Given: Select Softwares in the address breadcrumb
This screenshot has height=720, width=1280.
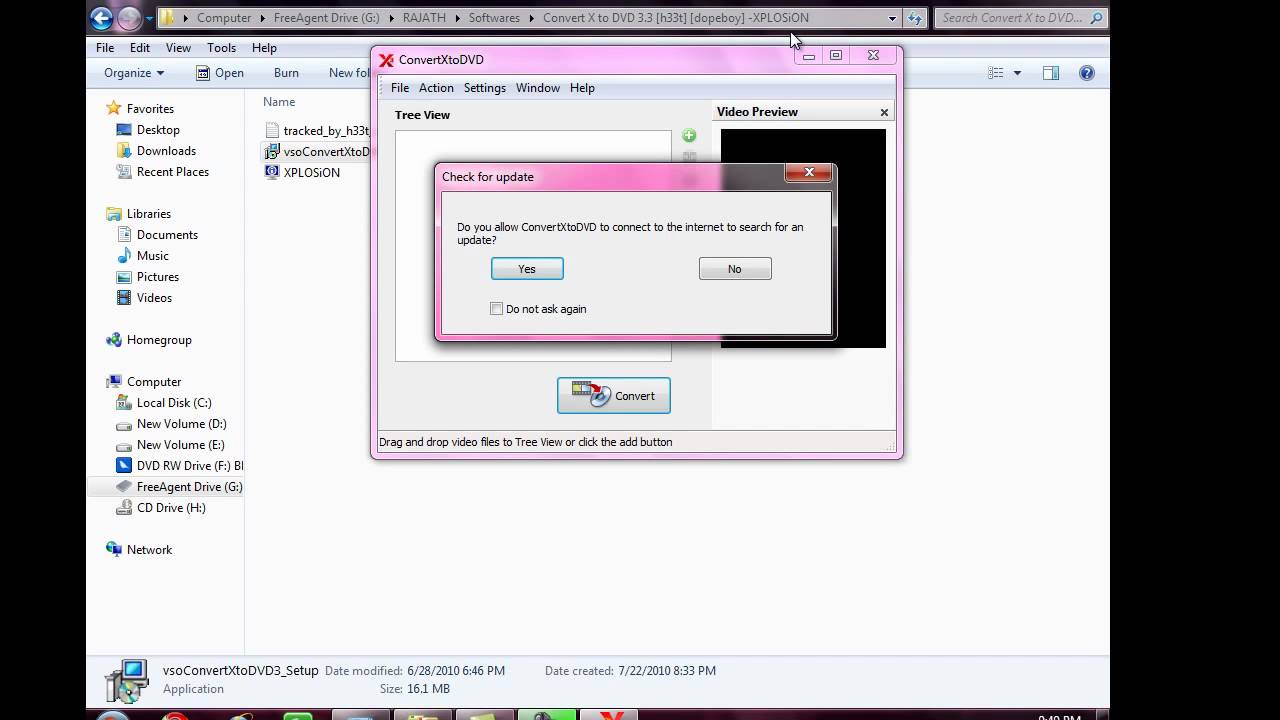Looking at the screenshot, I should [494, 18].
